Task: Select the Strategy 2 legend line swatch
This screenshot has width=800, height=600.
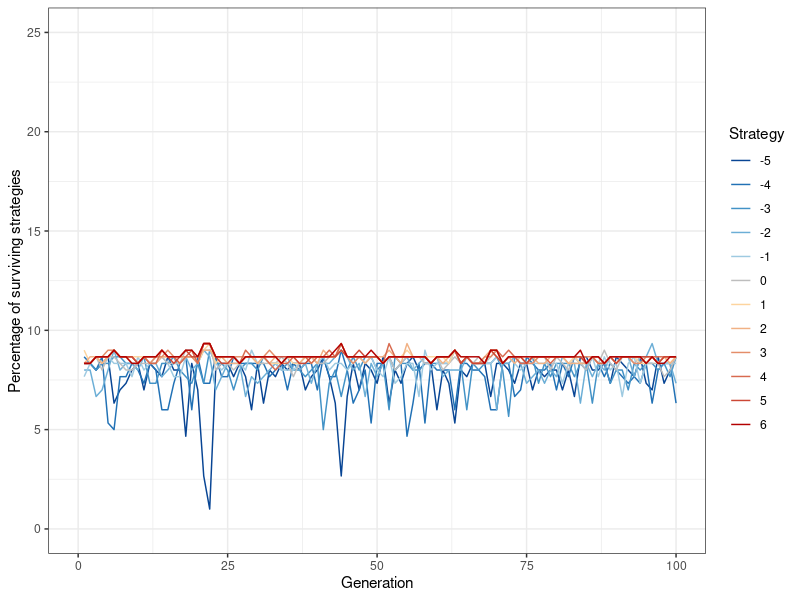Action: click(x=741, y=329)
